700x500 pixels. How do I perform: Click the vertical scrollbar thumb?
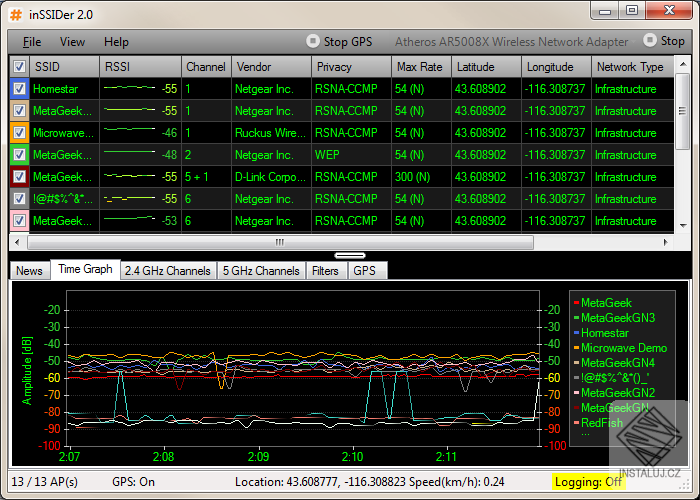click(683, 112)
